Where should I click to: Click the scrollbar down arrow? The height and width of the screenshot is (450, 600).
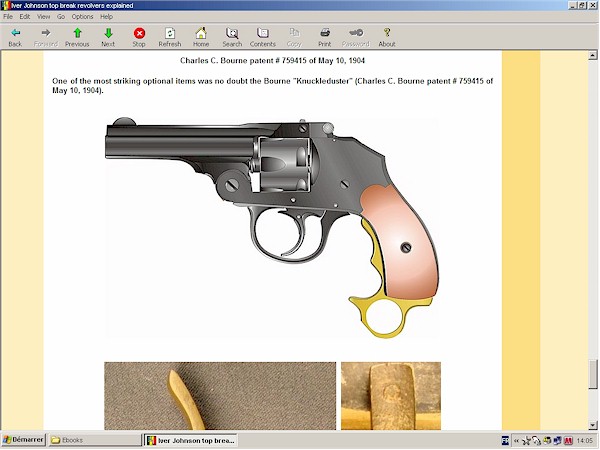pyautogui.click(x=593, y=425)
